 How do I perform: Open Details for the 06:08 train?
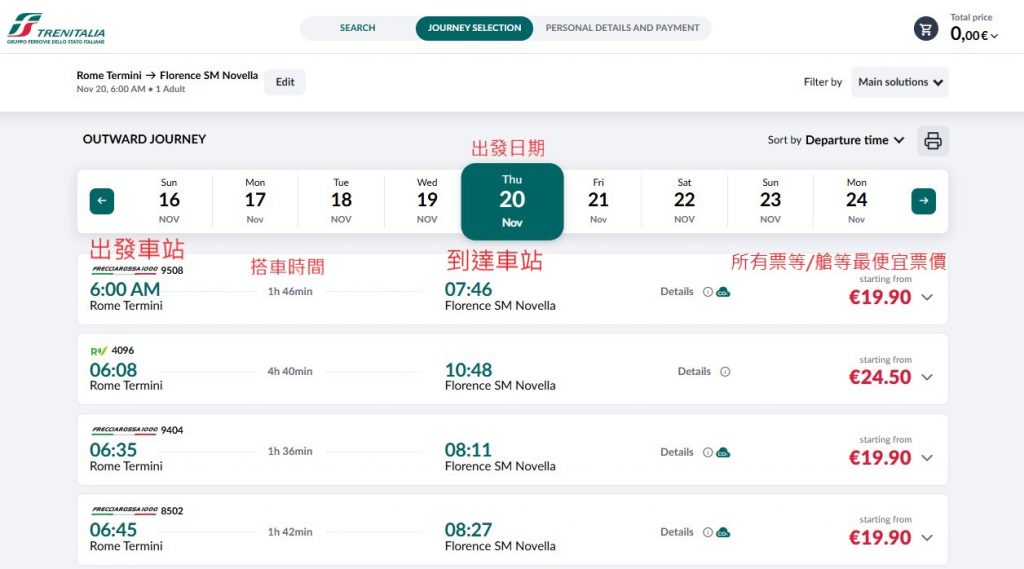click(x=694, y=371)
